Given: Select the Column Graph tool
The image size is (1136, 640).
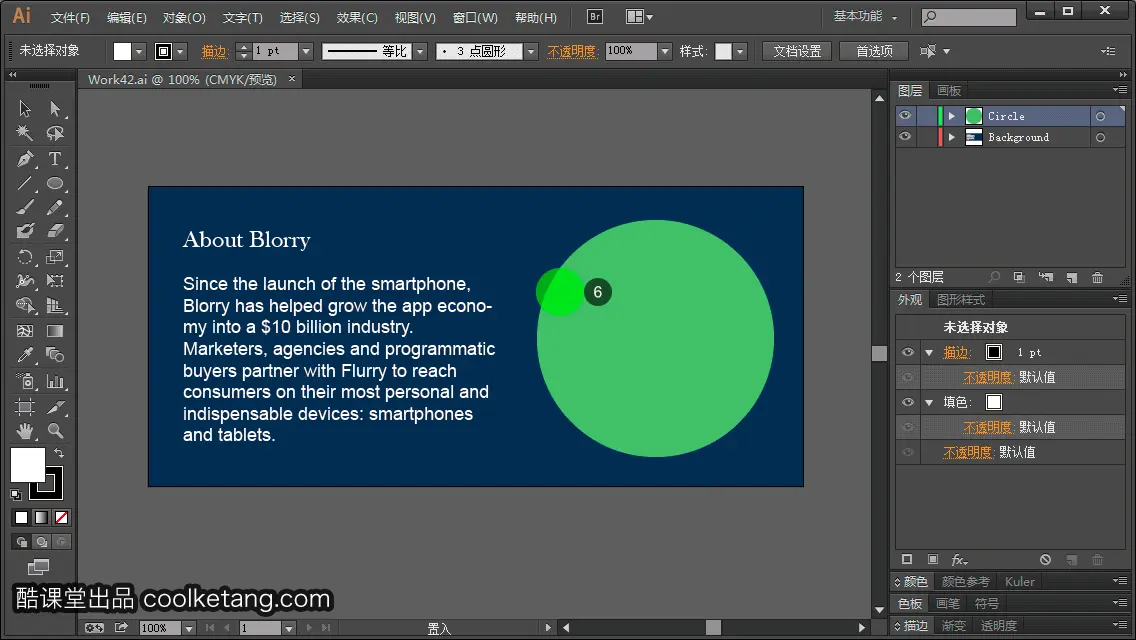Looking at the screenshot, I should (x=55, y=381).
